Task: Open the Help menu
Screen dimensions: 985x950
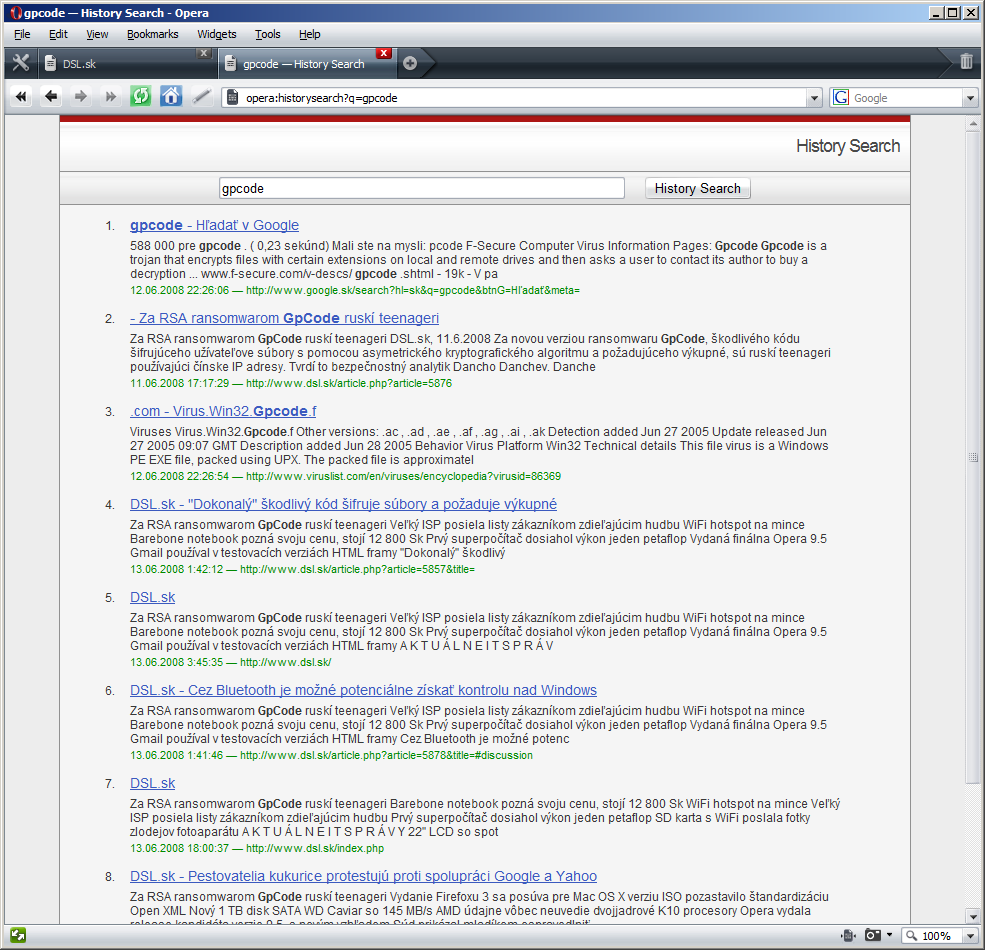Action: point(310,35)
